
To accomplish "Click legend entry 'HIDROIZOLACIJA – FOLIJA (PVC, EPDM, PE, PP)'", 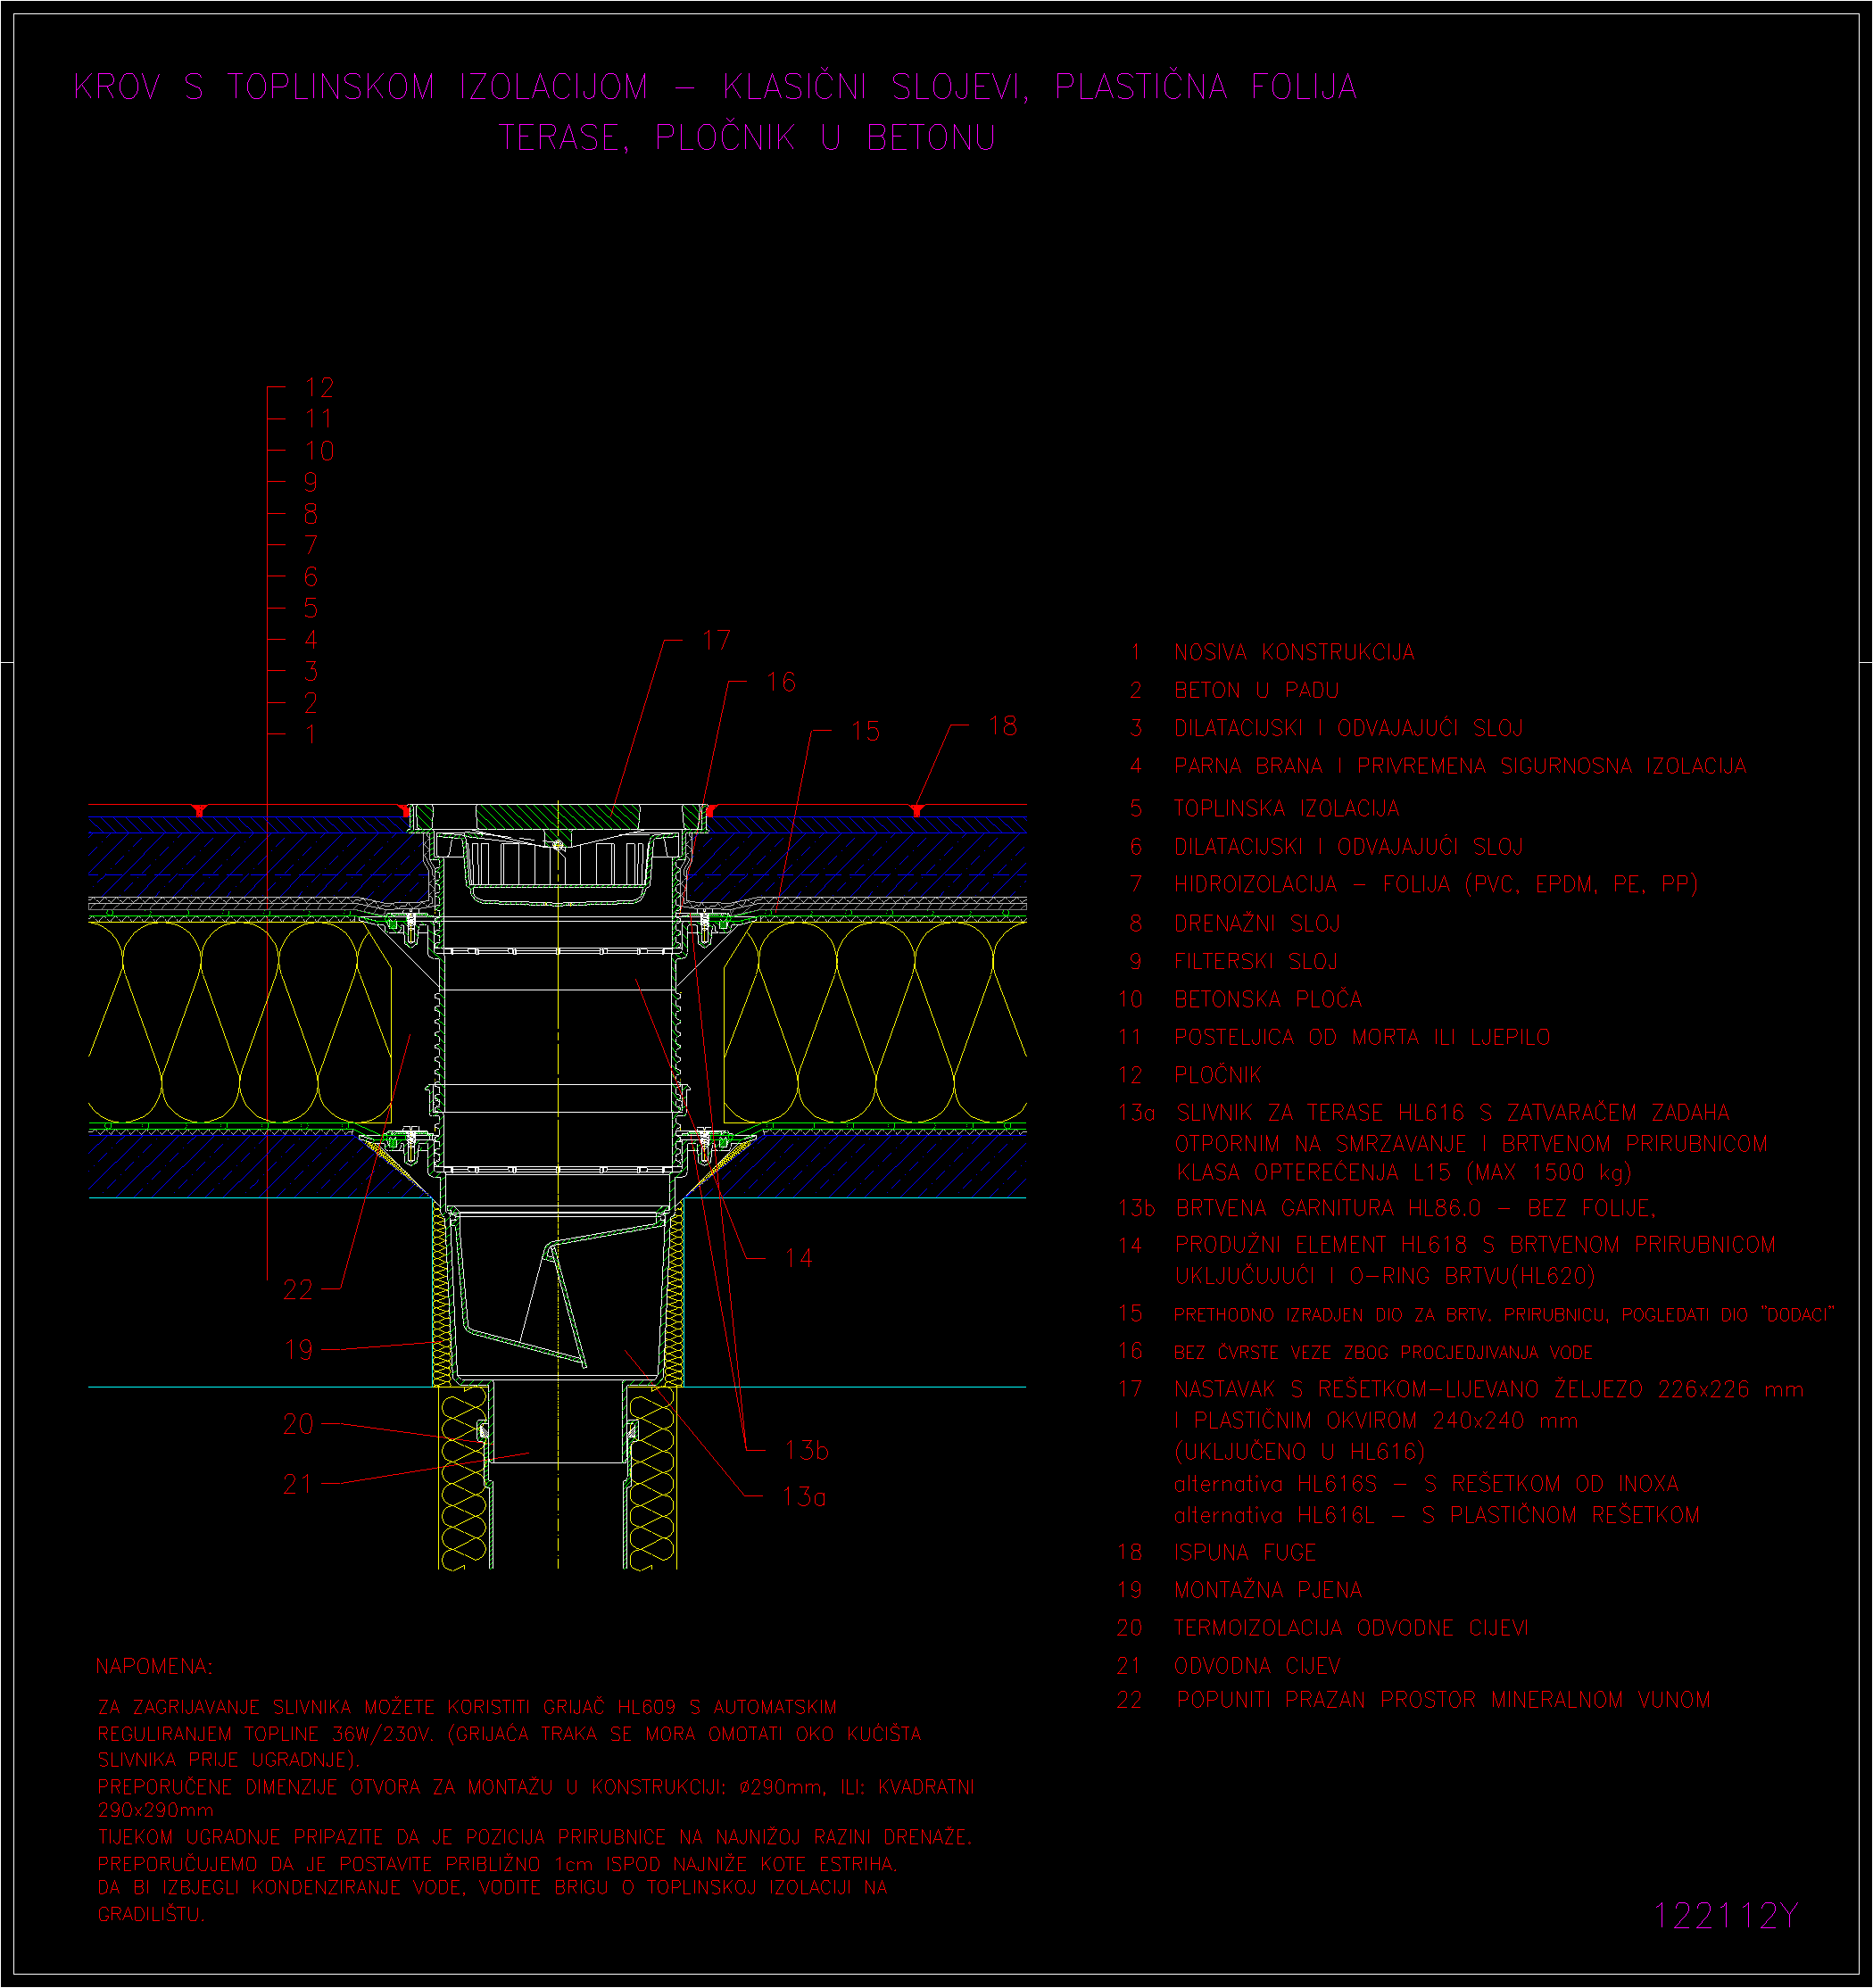I will [x=1436, y=884].
